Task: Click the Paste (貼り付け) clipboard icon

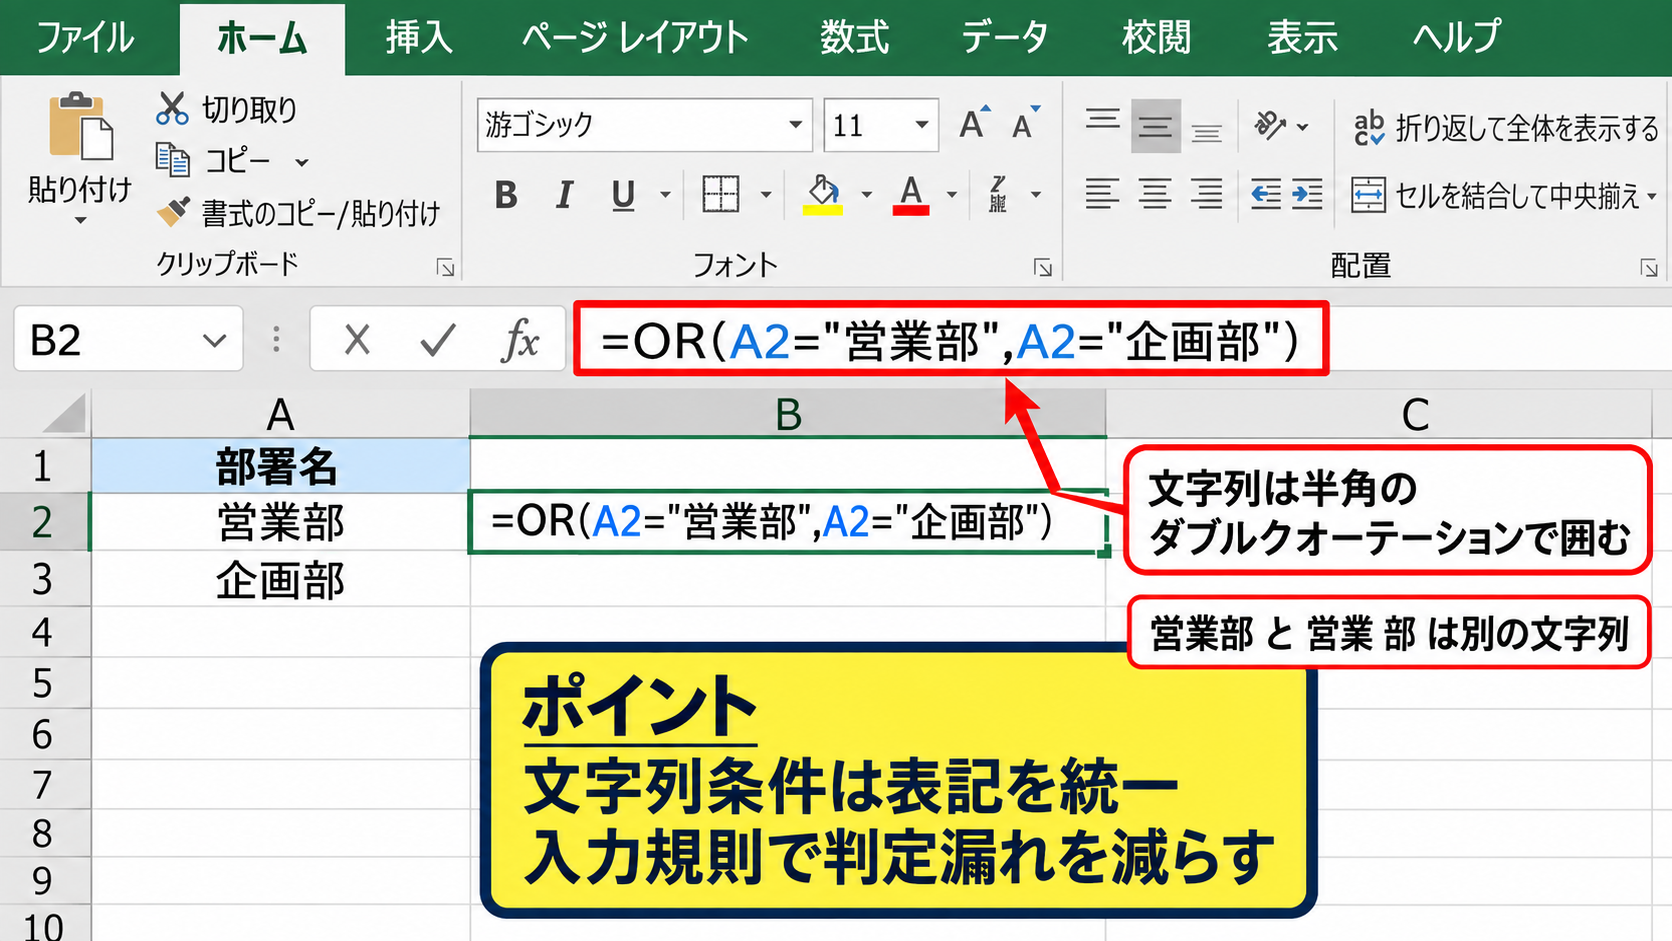Action: [80, 126]
